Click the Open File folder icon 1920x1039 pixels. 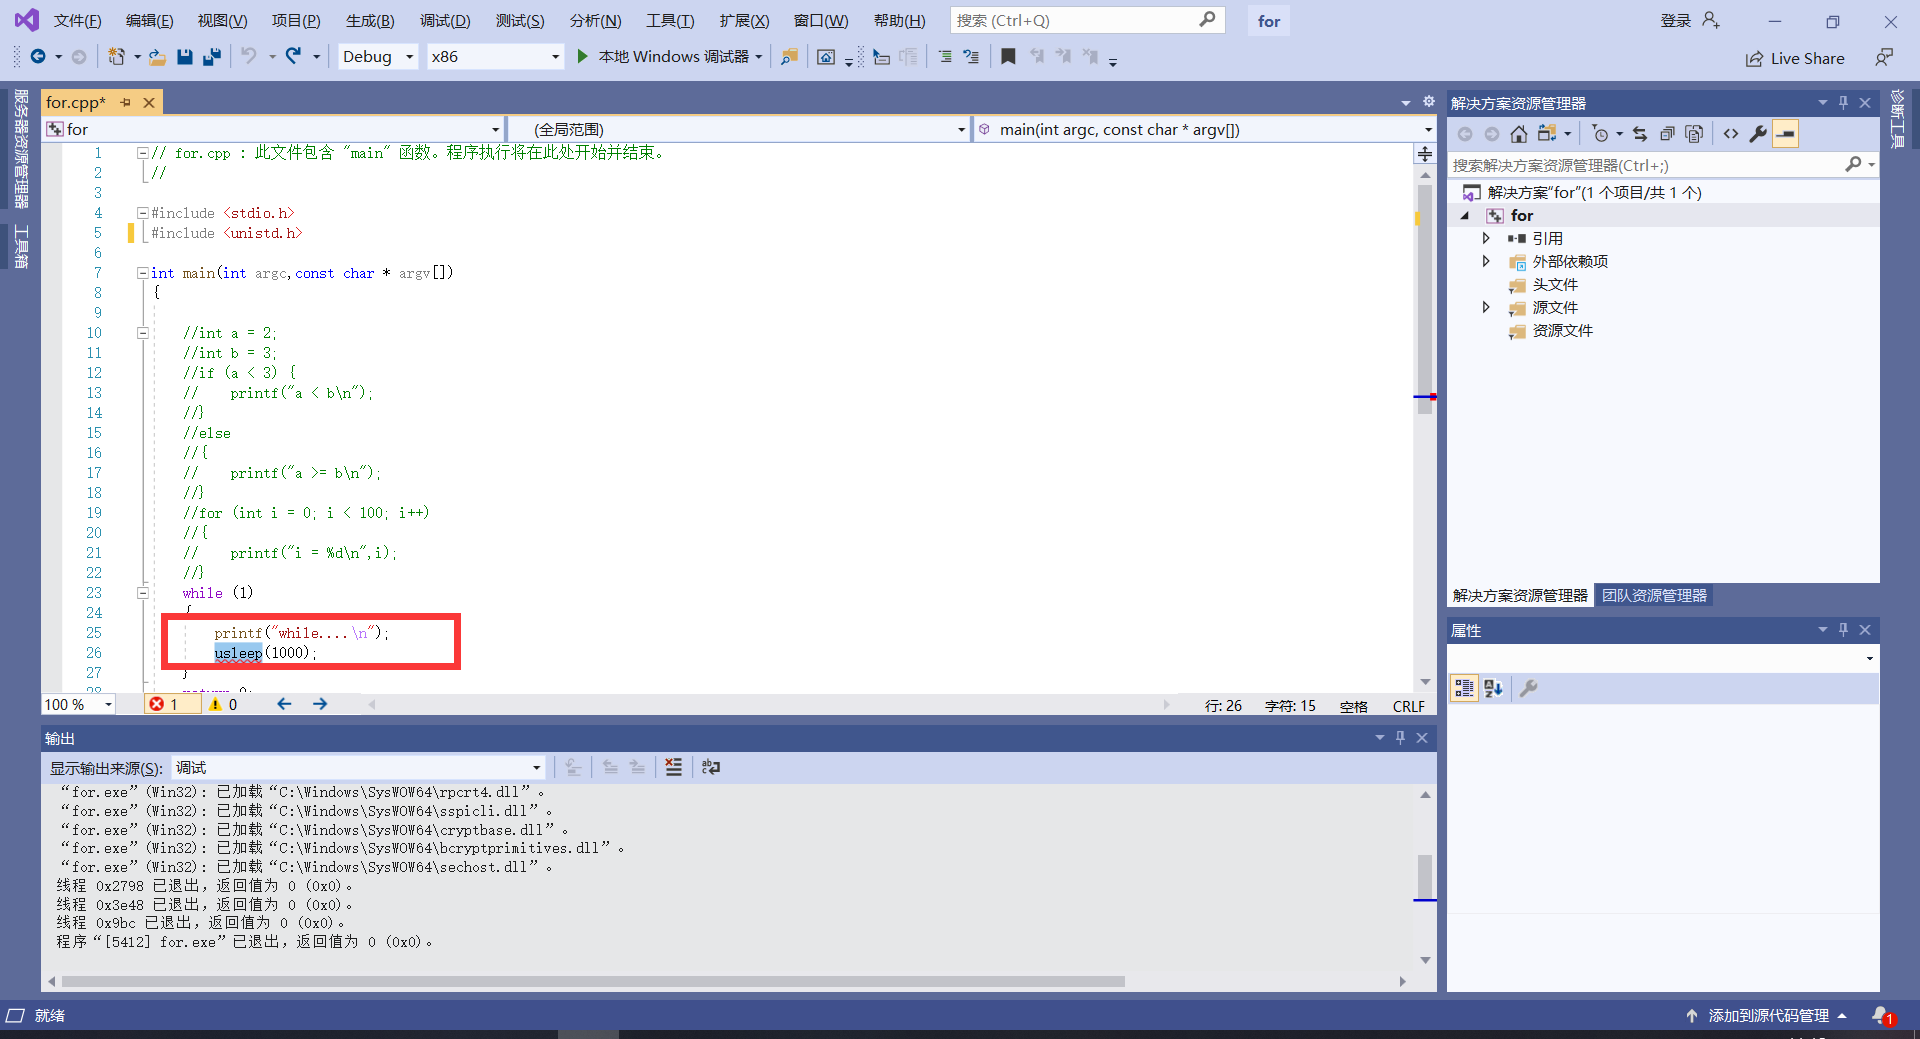click(x=157, y=57)
